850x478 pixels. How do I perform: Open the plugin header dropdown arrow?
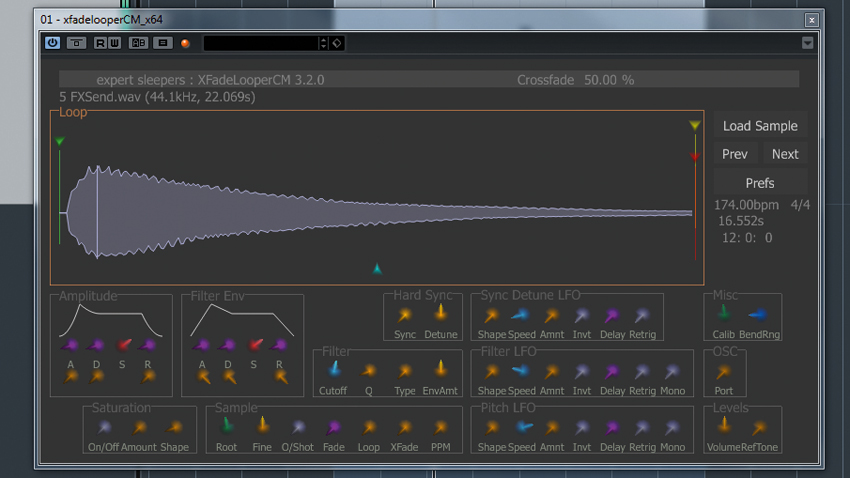click(x=807, y=43)
